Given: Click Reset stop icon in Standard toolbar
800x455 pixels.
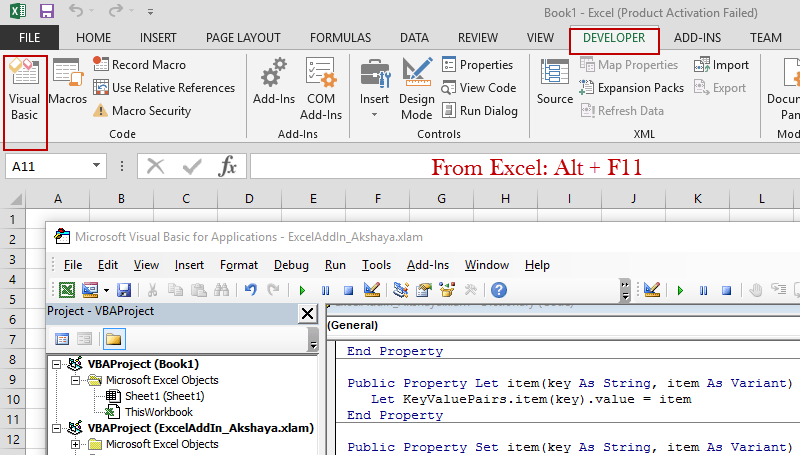Looking at the screenshot, I should (x=348, y=291).
